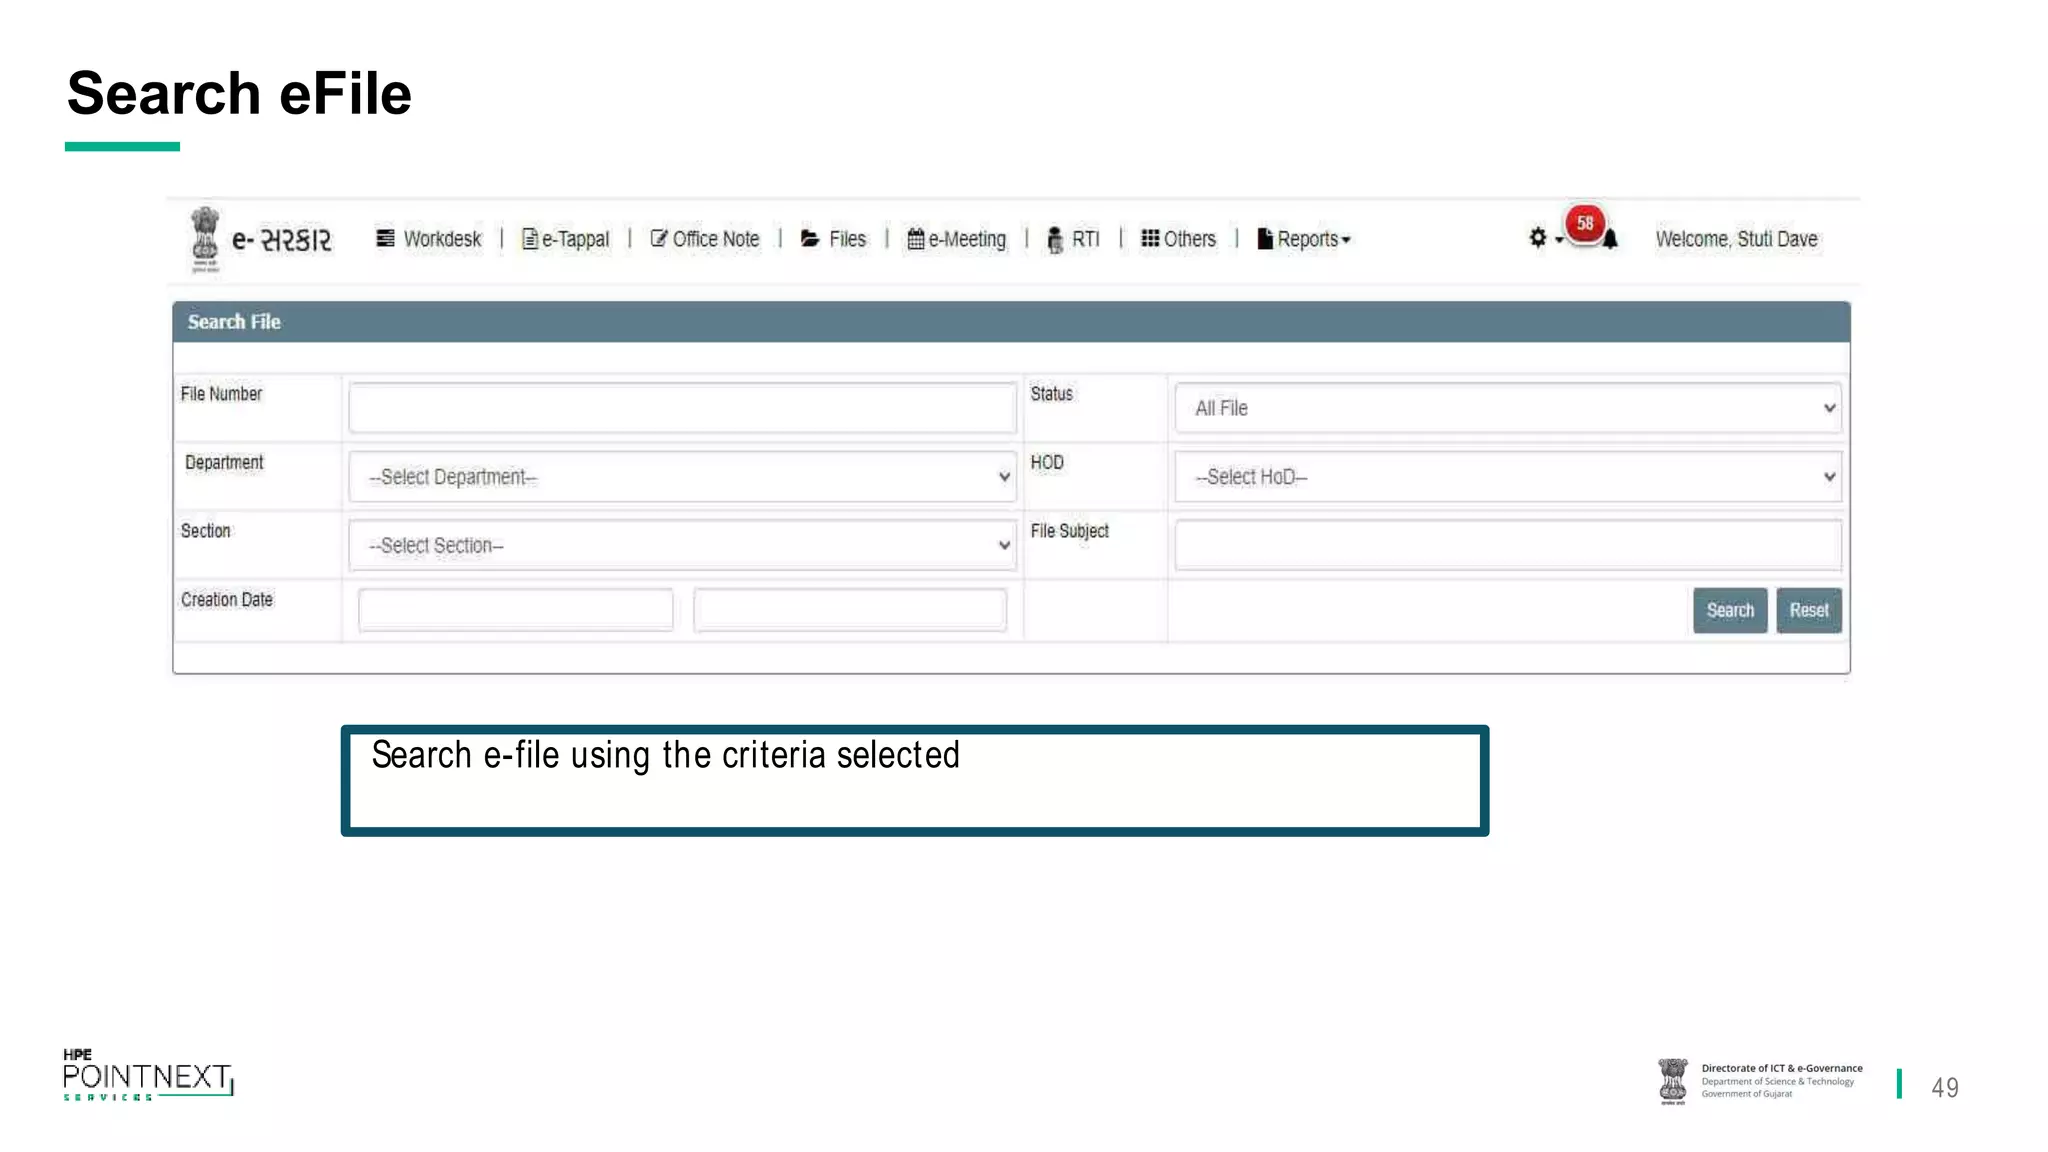Click the Files folder icon
Viewport: 2048px width, 1152px height.
(x=810, y=239)
